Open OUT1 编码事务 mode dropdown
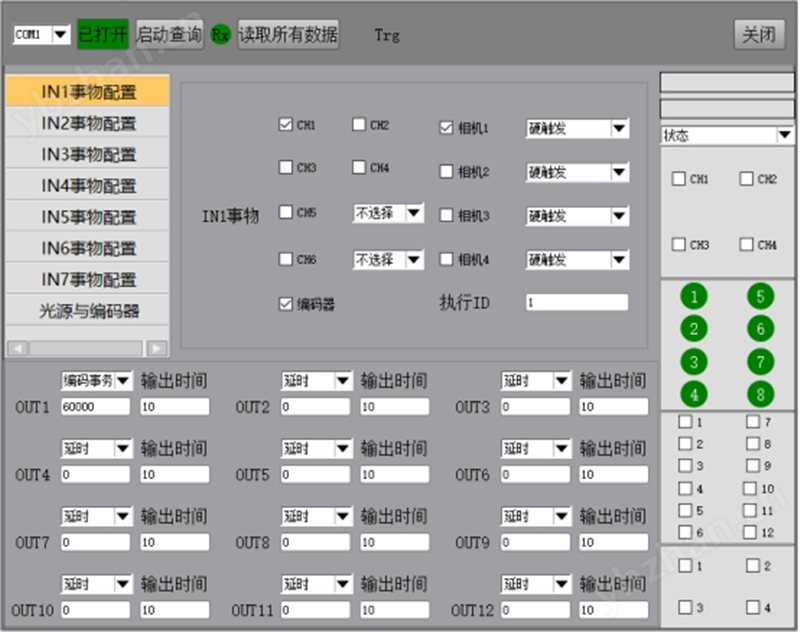Screen dimensions: 800x632 [x=122, y=381]
